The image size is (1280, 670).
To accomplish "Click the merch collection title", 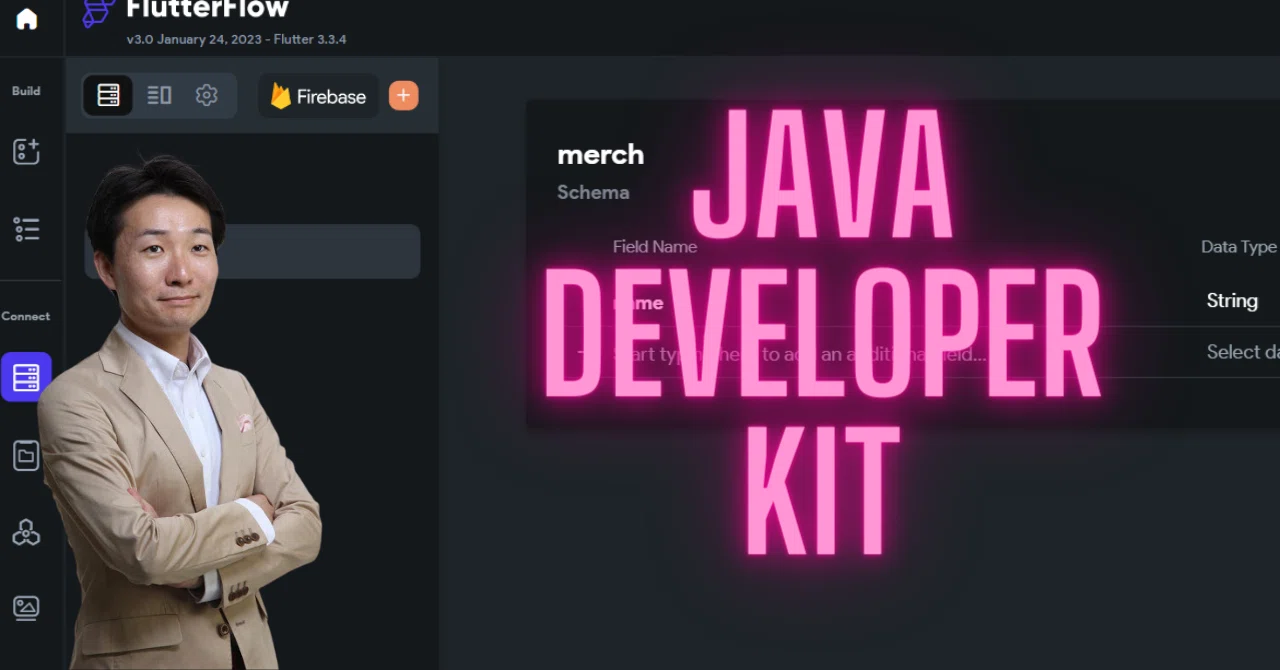I will coord(600,155).
